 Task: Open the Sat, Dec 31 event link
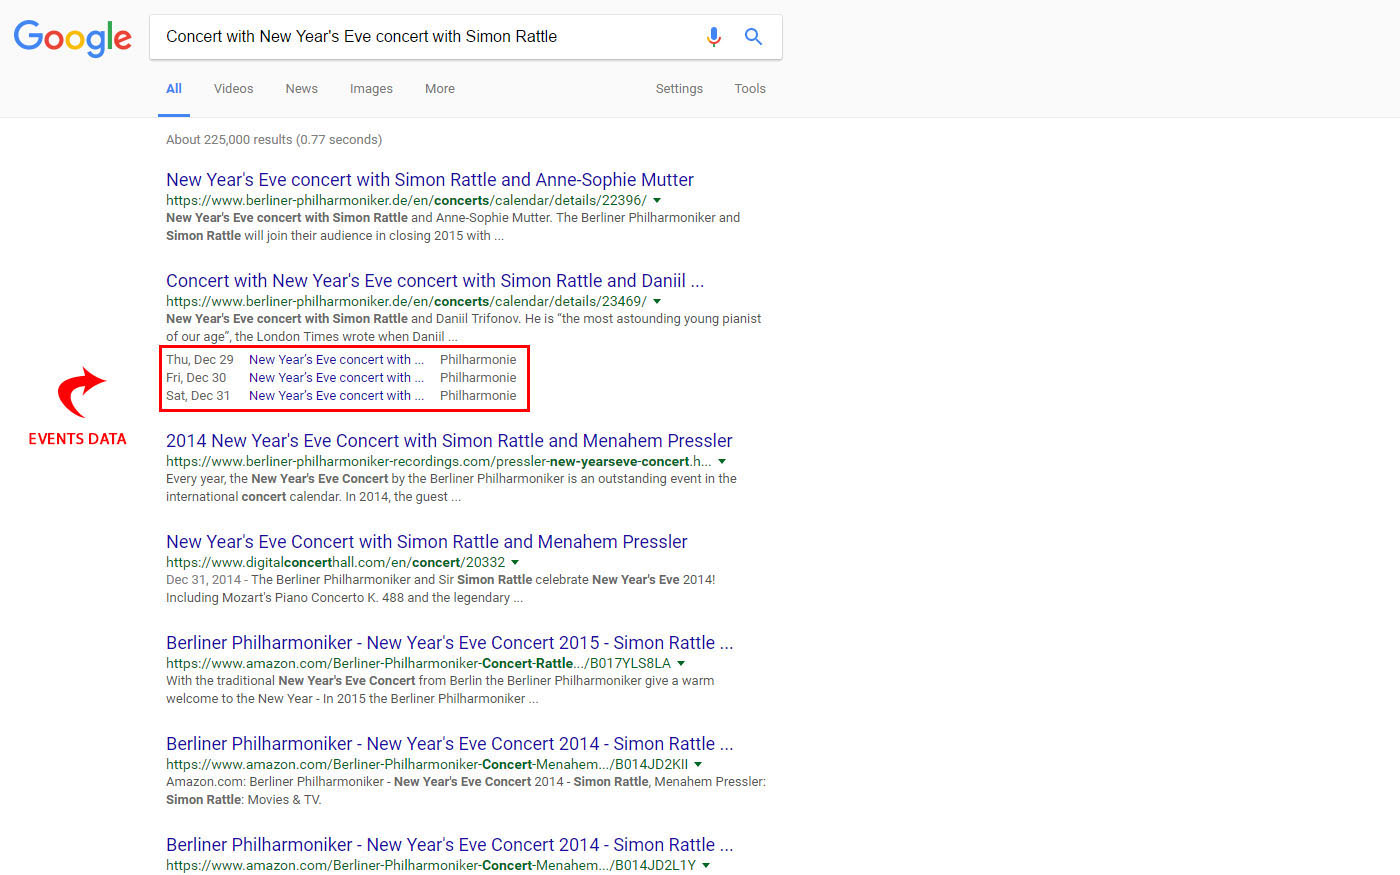tap(336, 396)
